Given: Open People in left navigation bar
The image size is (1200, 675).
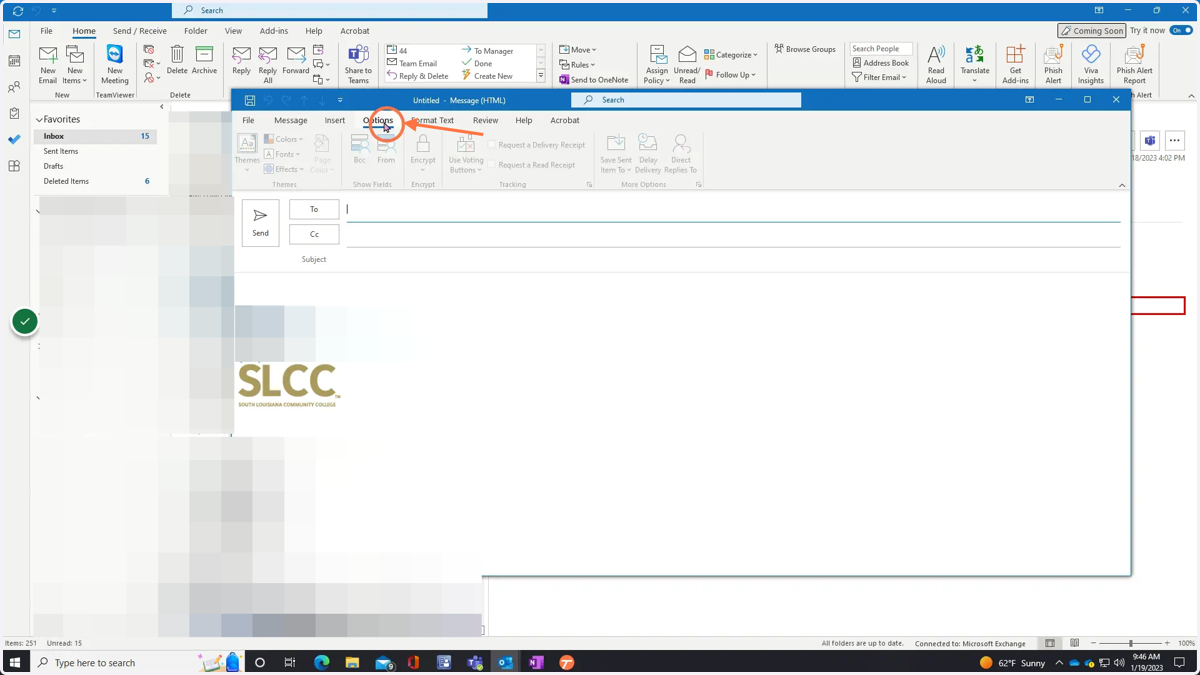Looking at the screenshot, I should [x=14, y=87].
